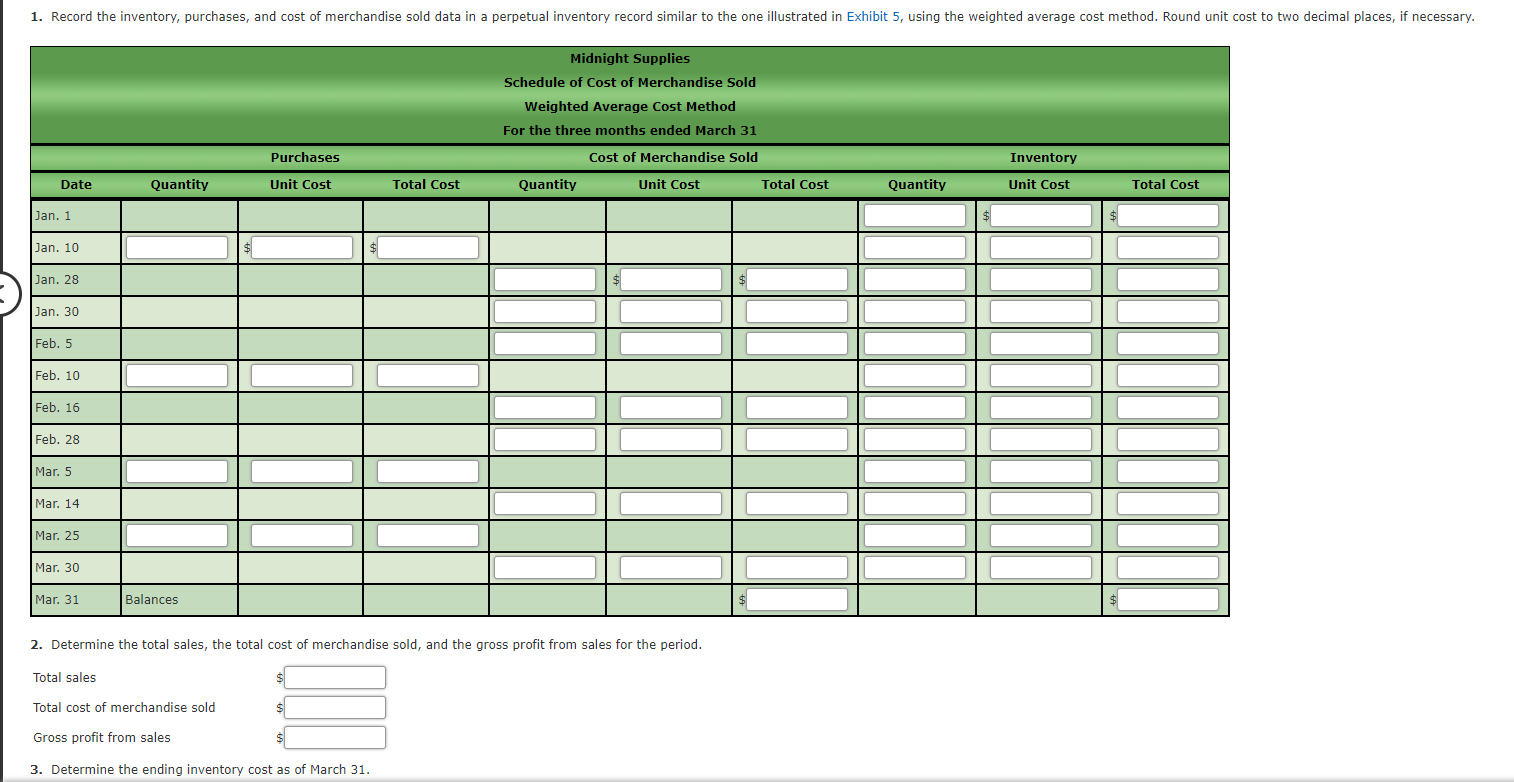Click Feb. 10 Purchases Unit Cost field
1514x782 pixels.
pos(302,375)
